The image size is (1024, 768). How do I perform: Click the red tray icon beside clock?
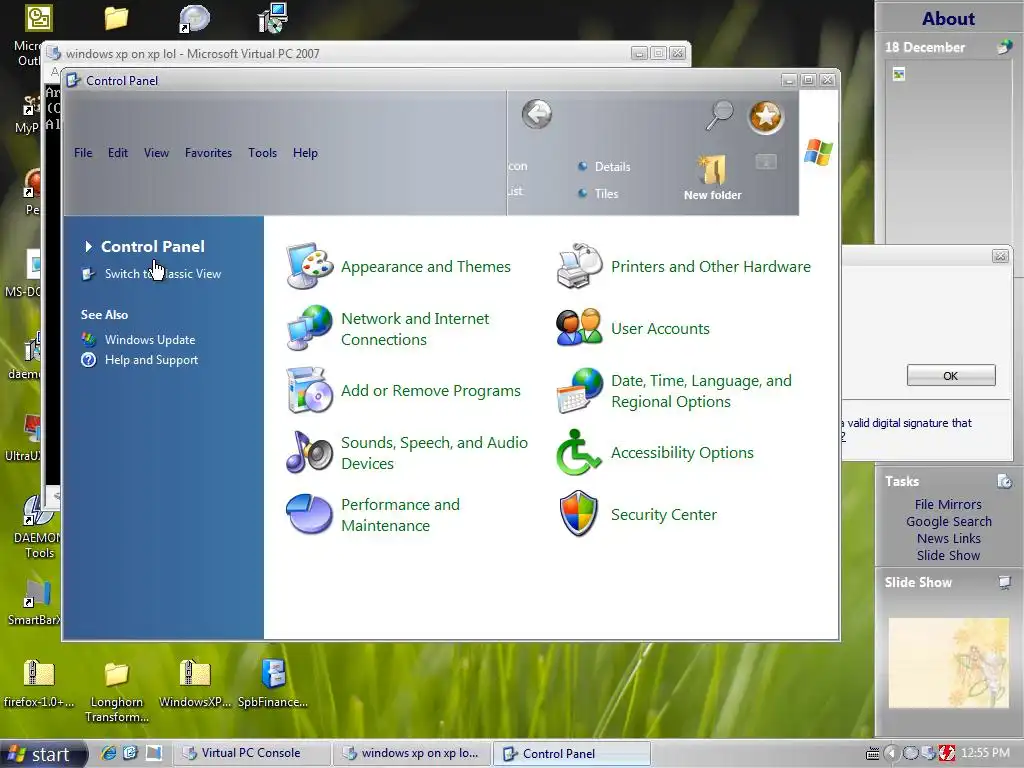pos(947,753)
